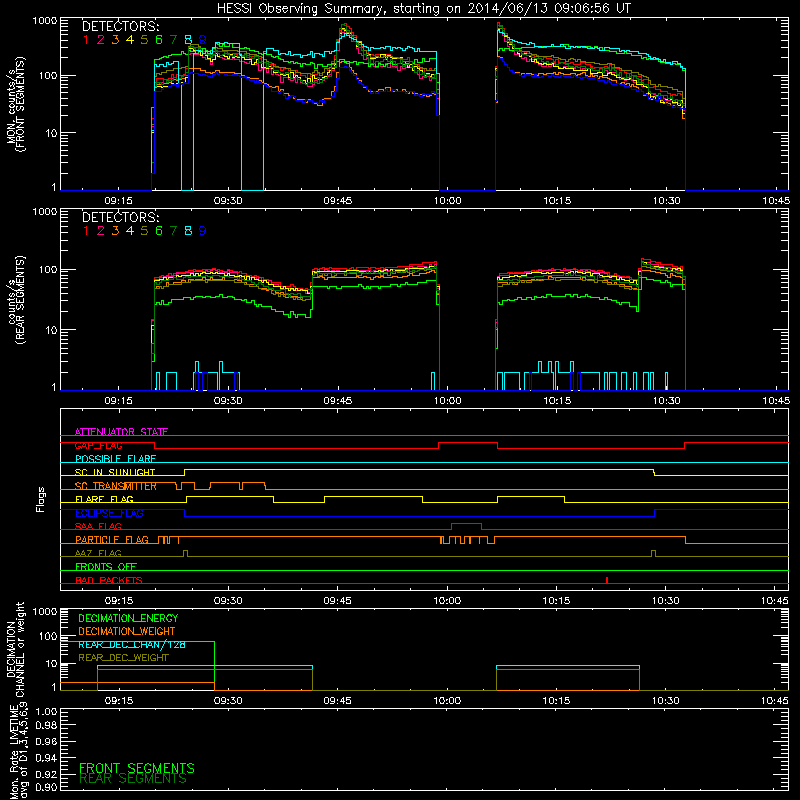Image resolution: width=800 pixels, height=800 pixels.
Task: Click the 0.96 tick on livetime axis
Action: point(46,741)
